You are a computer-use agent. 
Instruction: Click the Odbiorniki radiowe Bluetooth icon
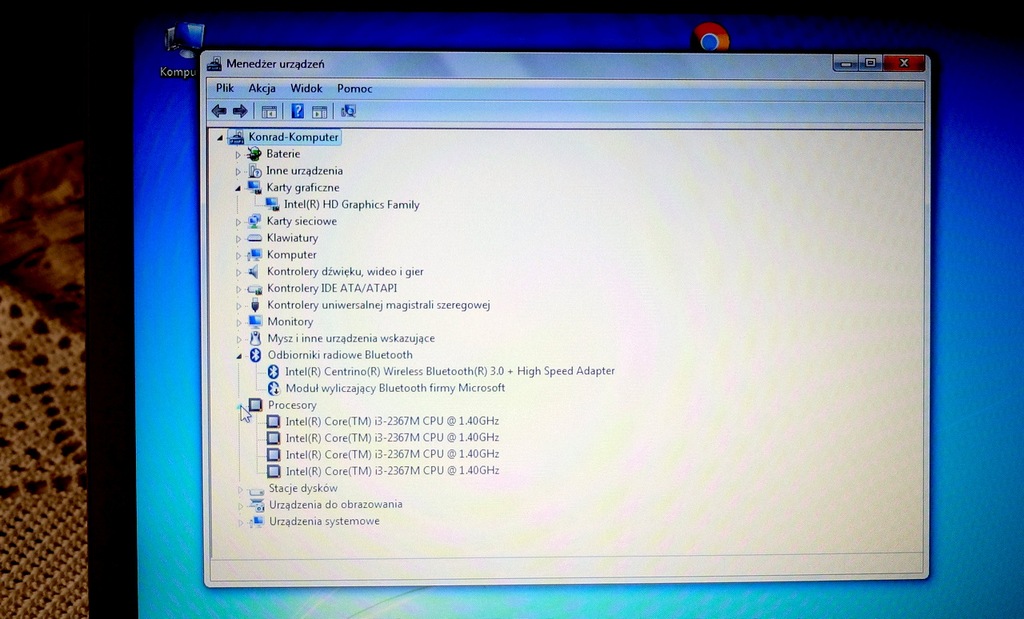click(x=255, y=355)
